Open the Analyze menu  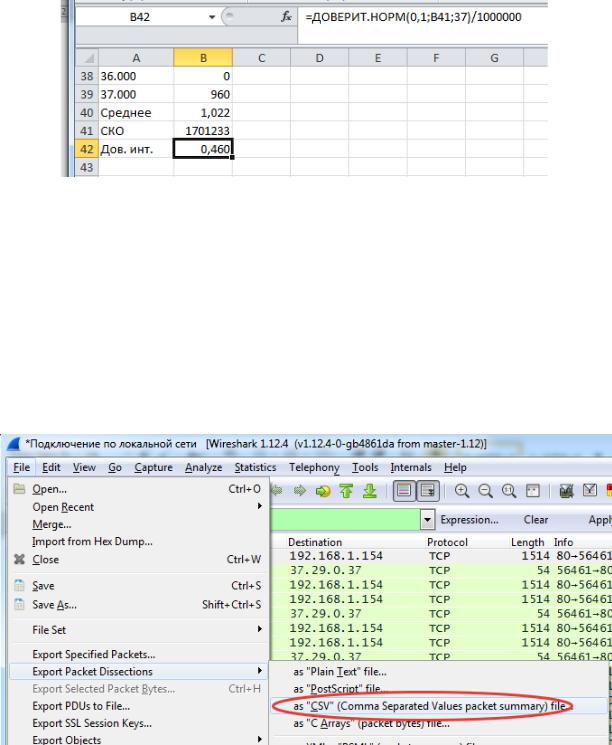(203, 468)
